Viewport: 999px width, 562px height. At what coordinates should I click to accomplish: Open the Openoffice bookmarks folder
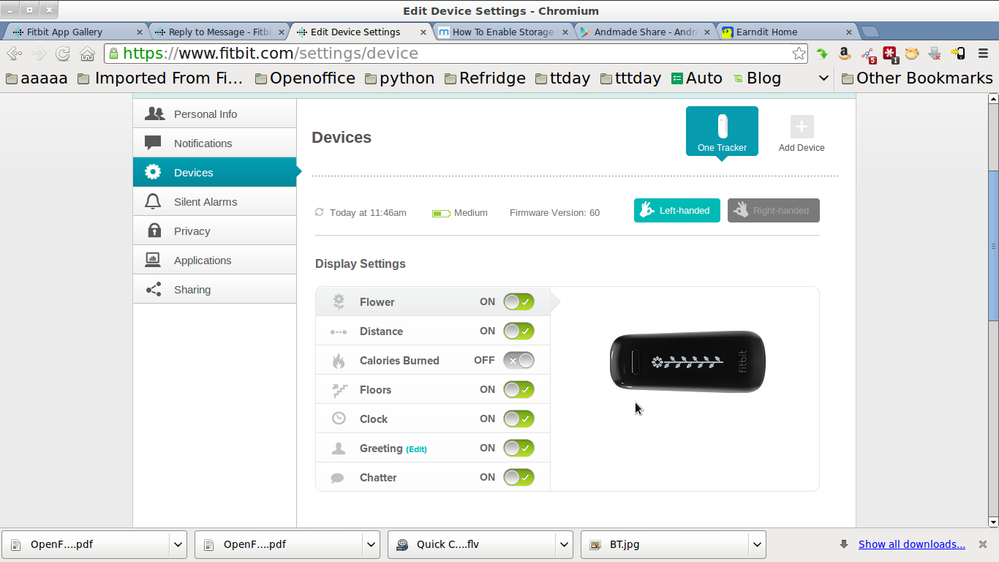tap(305, 78)
